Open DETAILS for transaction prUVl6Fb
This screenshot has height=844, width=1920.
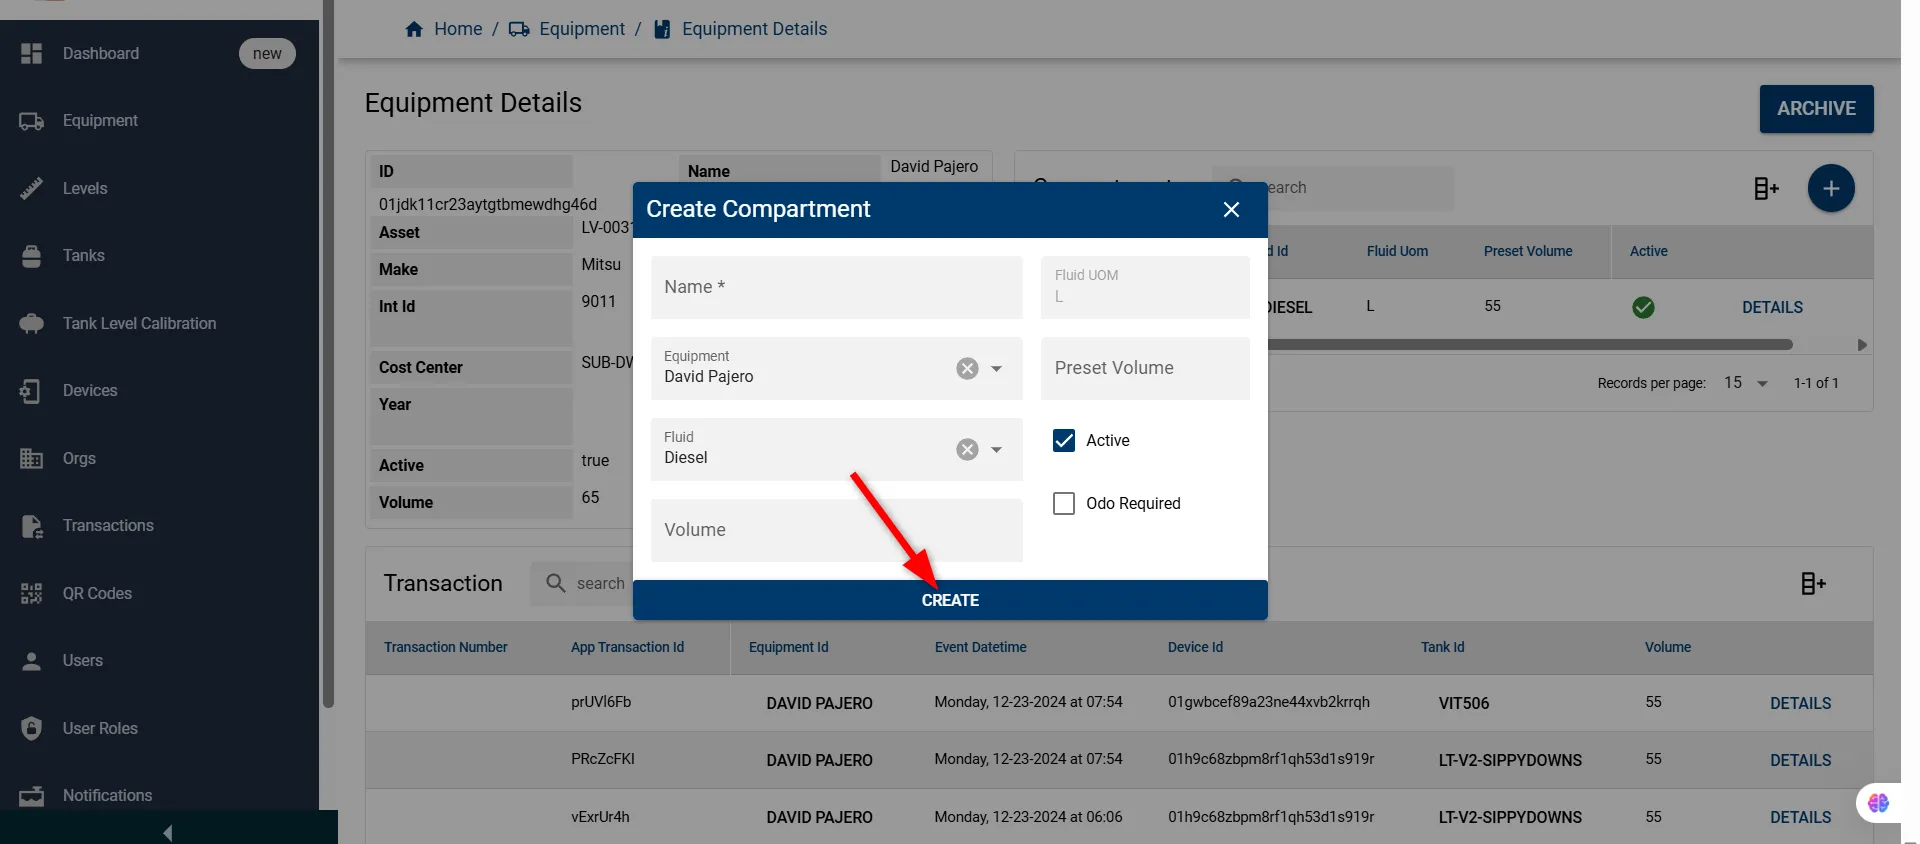pos(1800,703)
